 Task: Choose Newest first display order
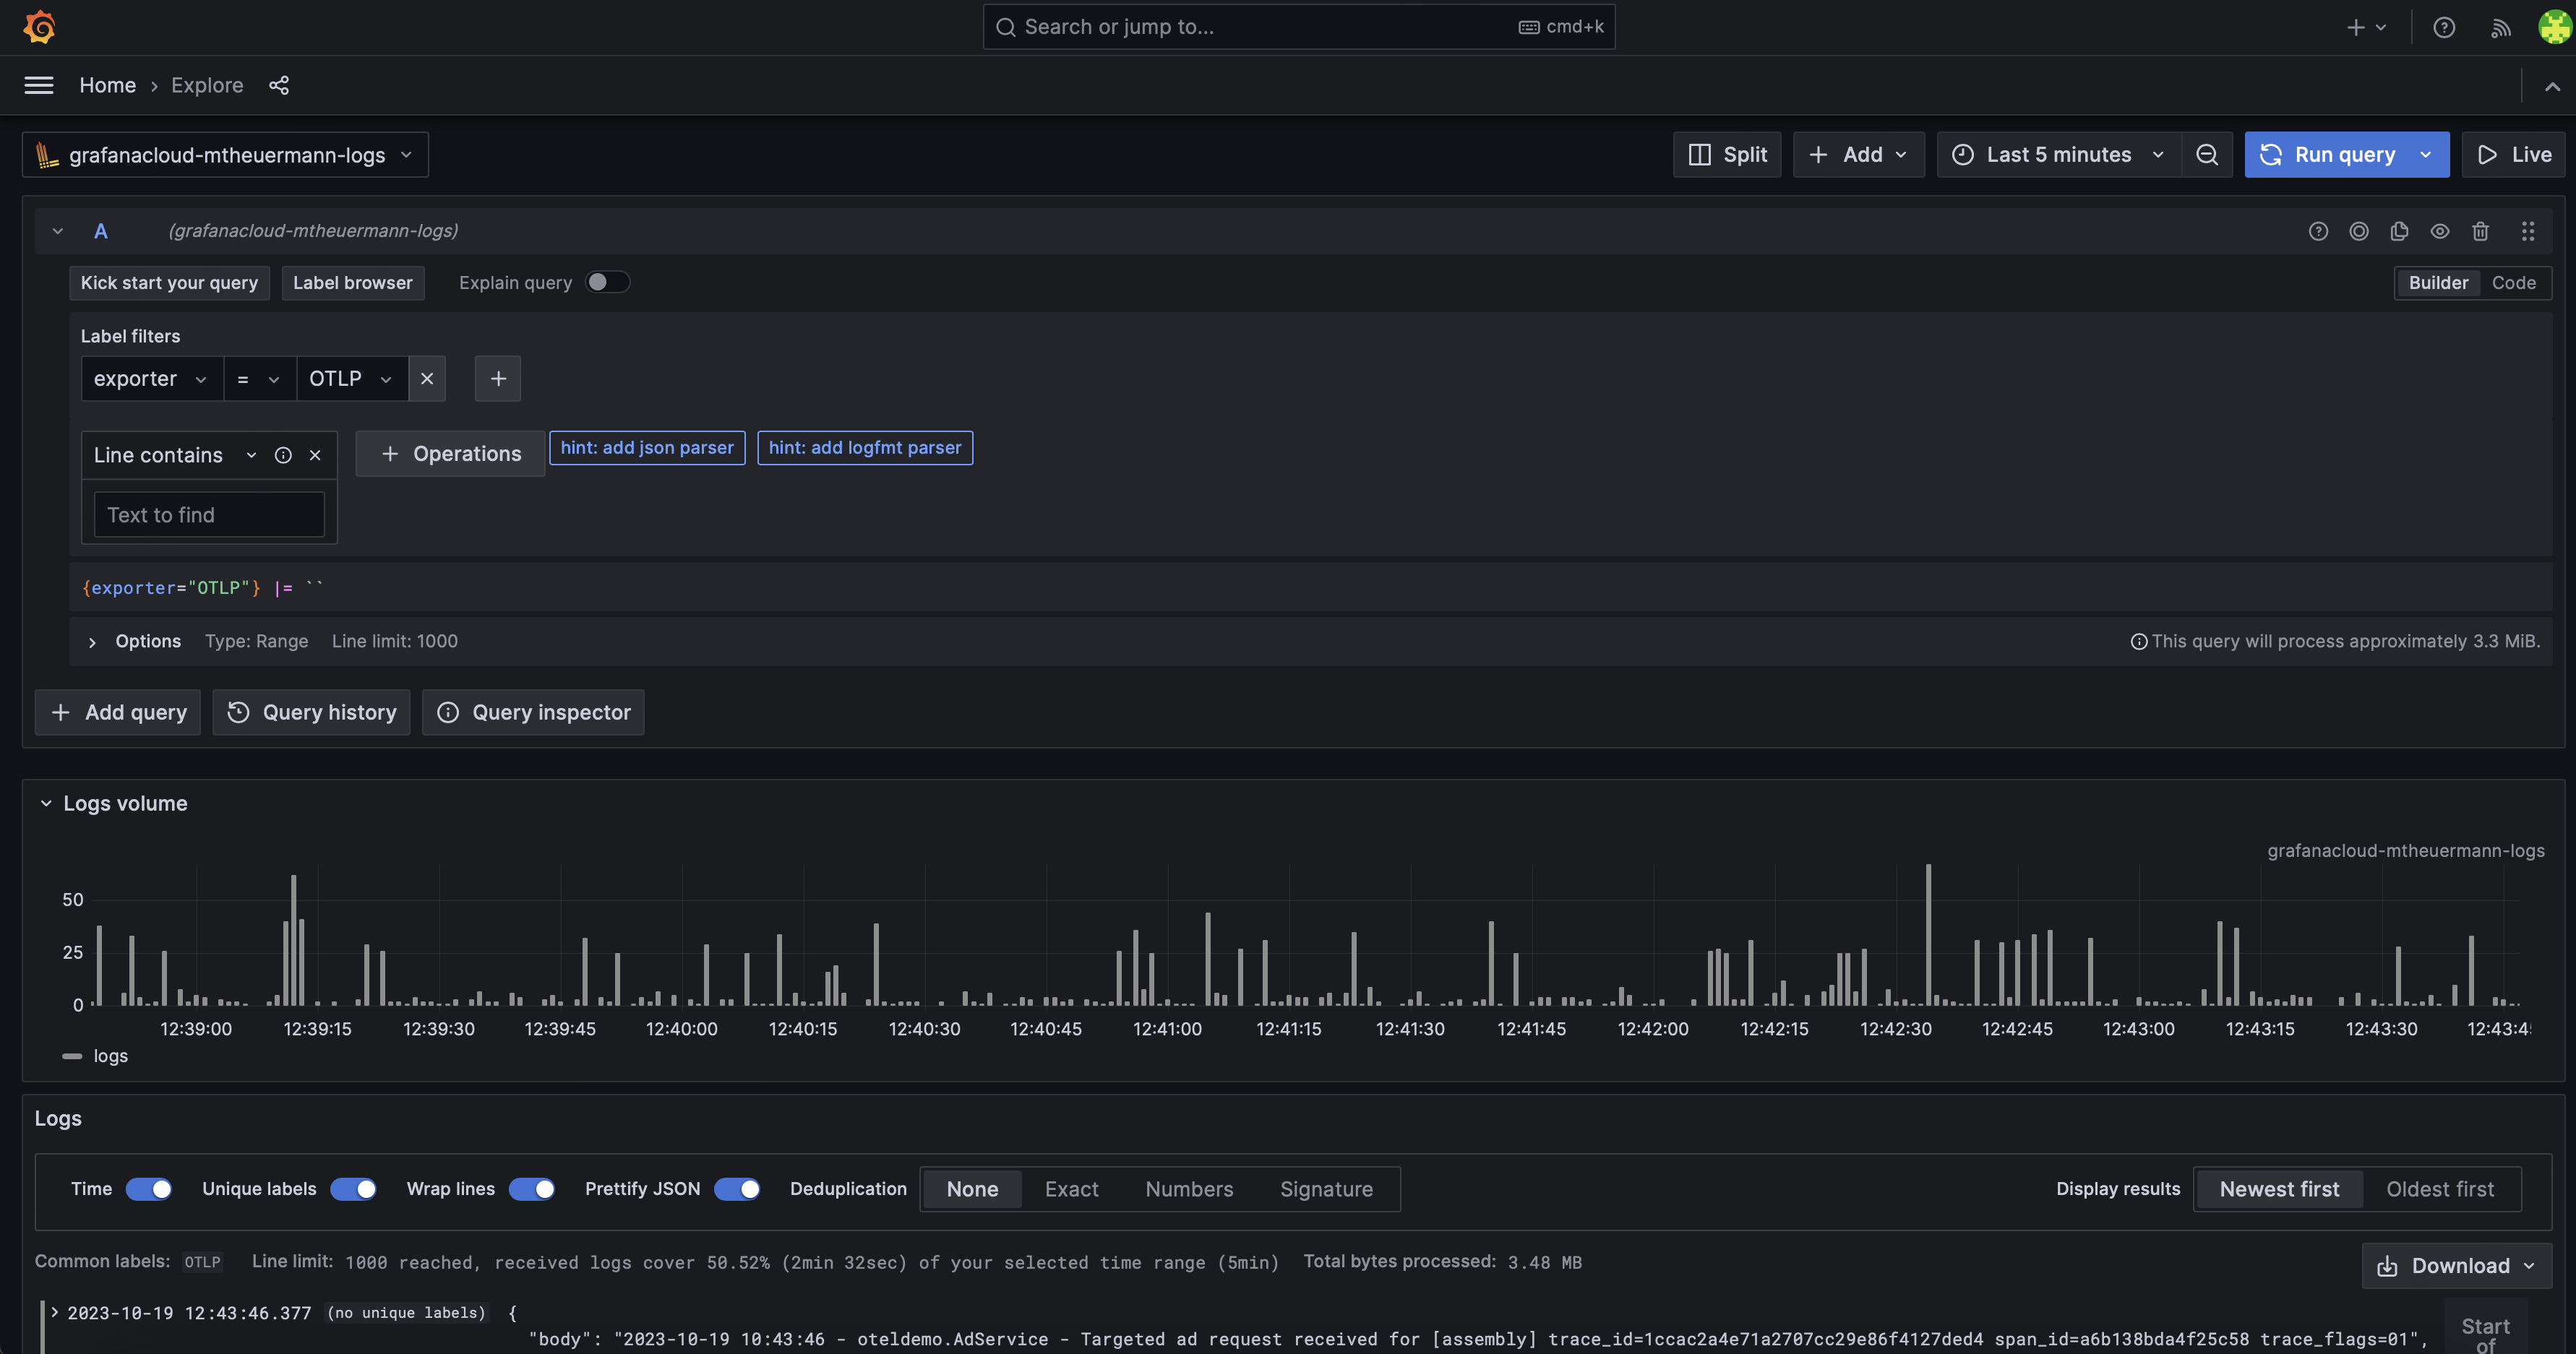[x=2279, y=1188]
